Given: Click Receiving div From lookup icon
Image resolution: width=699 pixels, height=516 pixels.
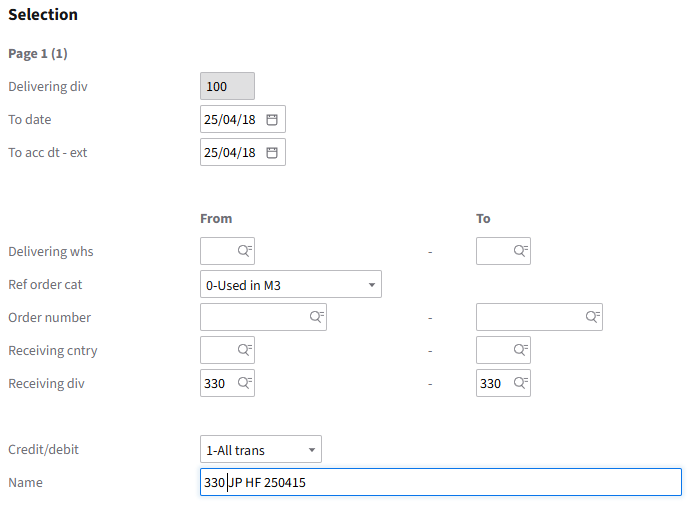Looking at the screenshot, I should tap(245, 383).
